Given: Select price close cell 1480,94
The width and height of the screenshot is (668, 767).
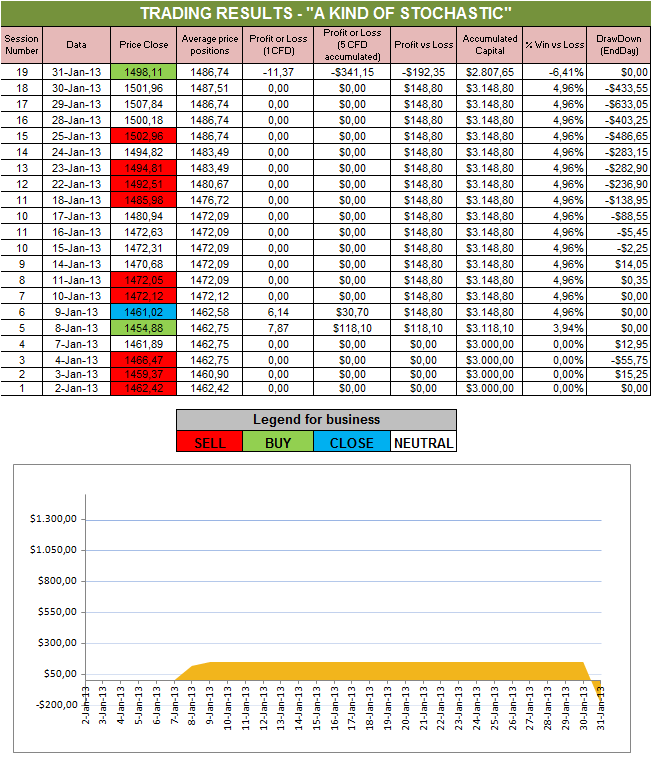Looking at the screenshot, I should point(143,216).
